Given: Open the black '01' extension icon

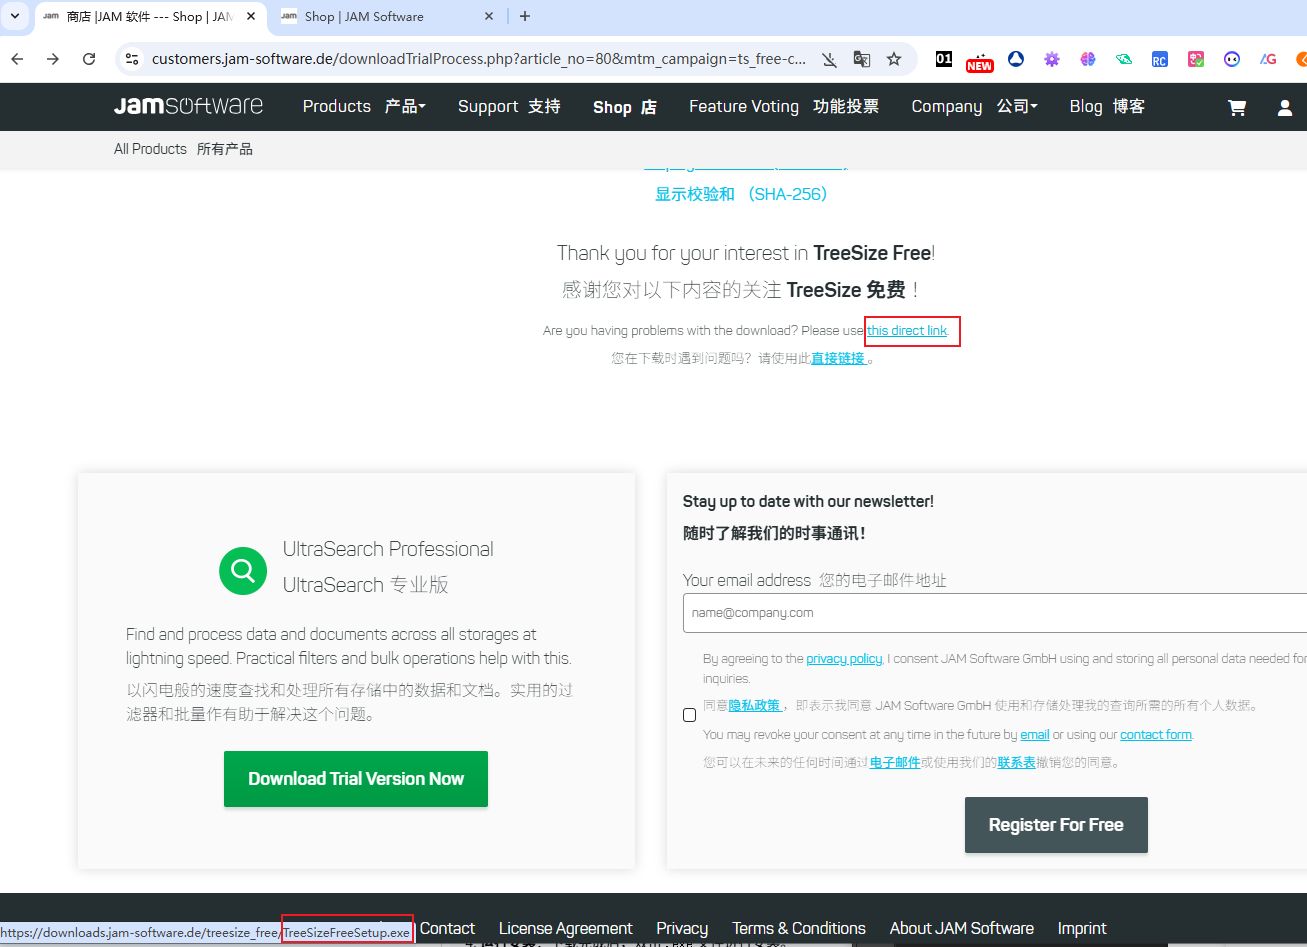Looking at the screenshot, I should click(944, 59).
